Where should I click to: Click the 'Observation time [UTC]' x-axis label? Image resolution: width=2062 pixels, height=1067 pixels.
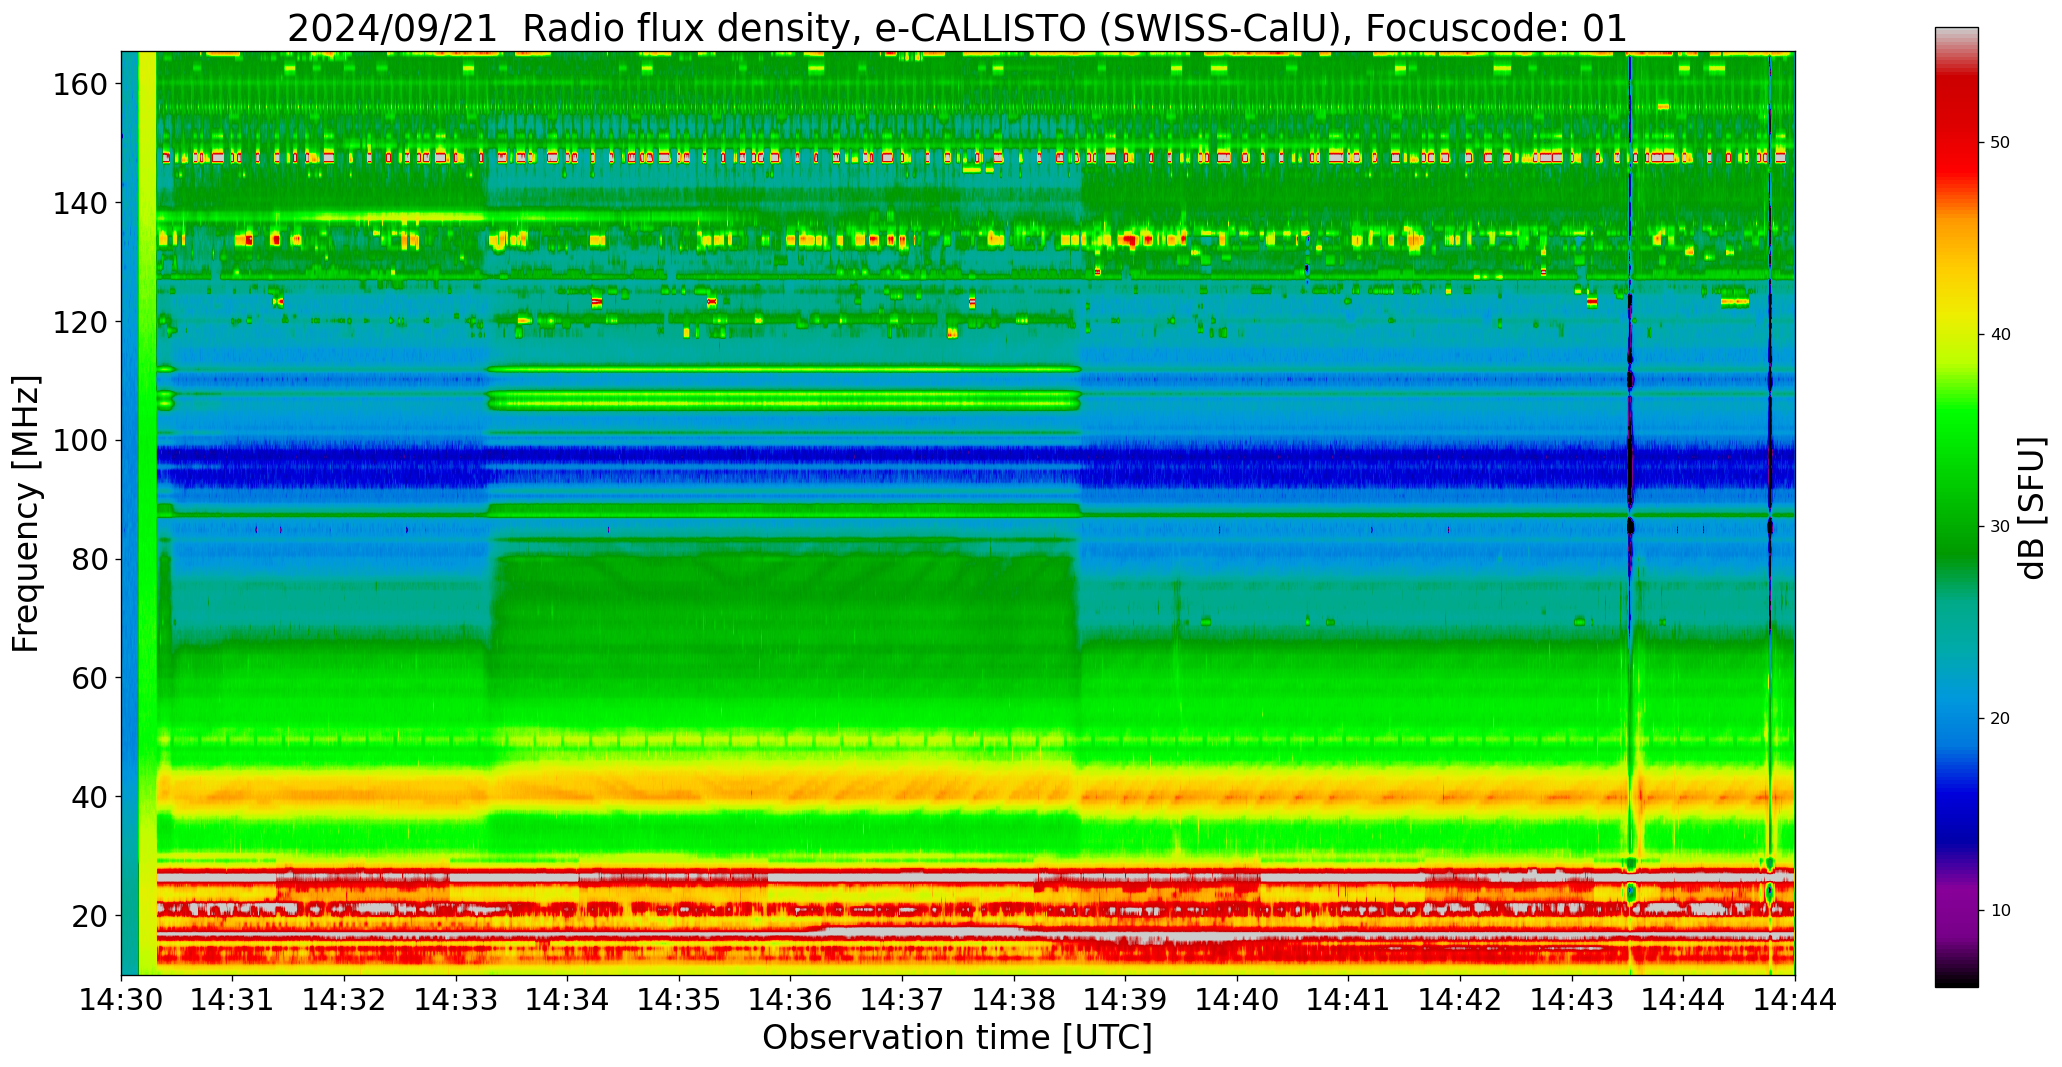957,1038
